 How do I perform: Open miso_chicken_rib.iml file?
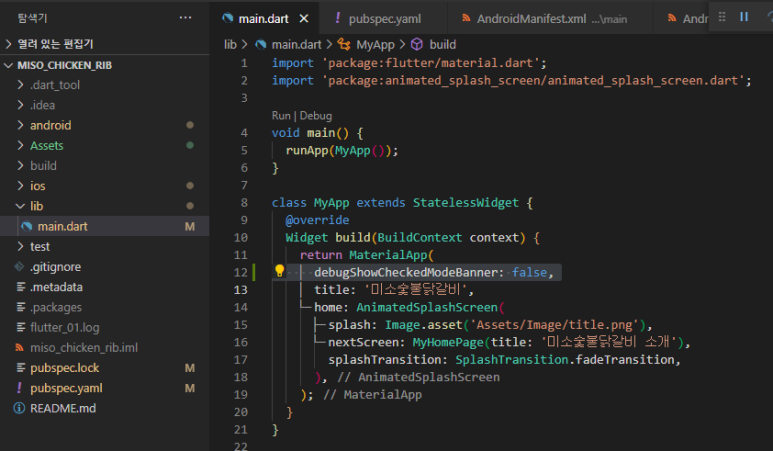tap(84, 347)
